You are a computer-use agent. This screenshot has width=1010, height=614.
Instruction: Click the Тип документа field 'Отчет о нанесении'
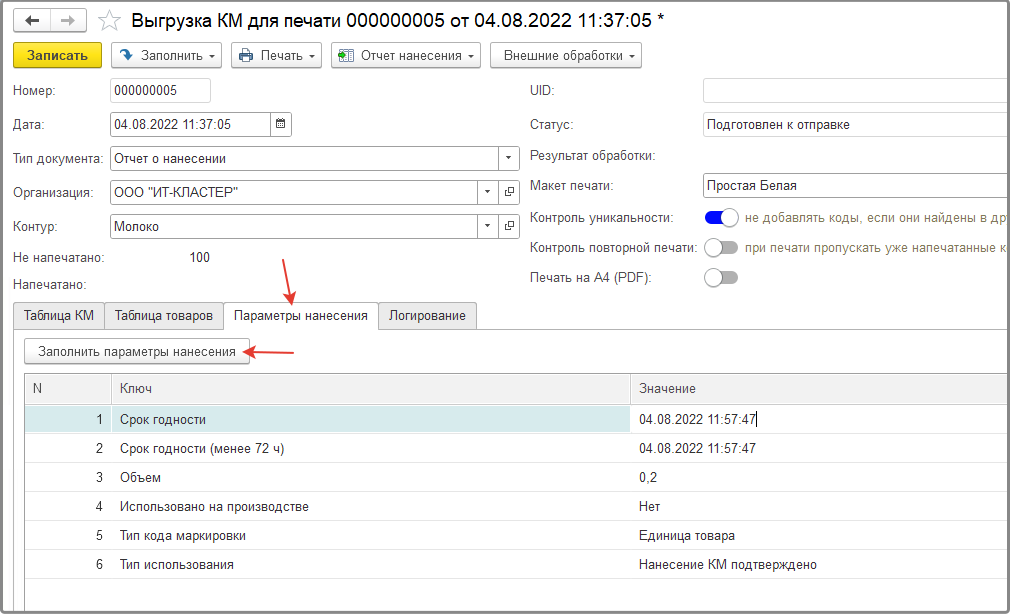point(305,158)
